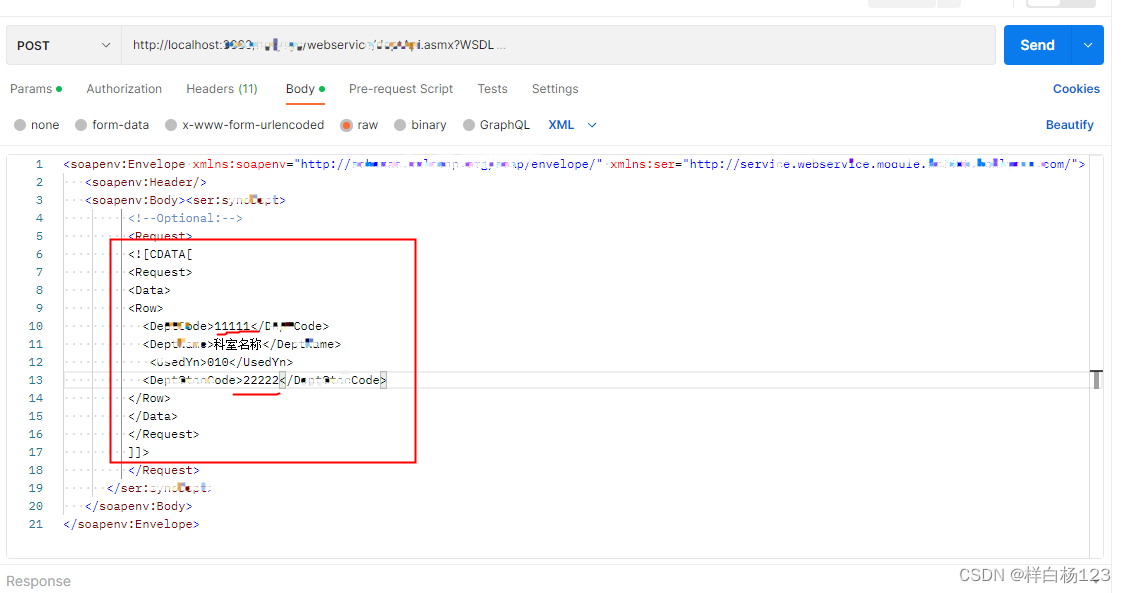1126x593 pixels.
Task: Open the XML body format dropdown
Action: pos(570,124)
